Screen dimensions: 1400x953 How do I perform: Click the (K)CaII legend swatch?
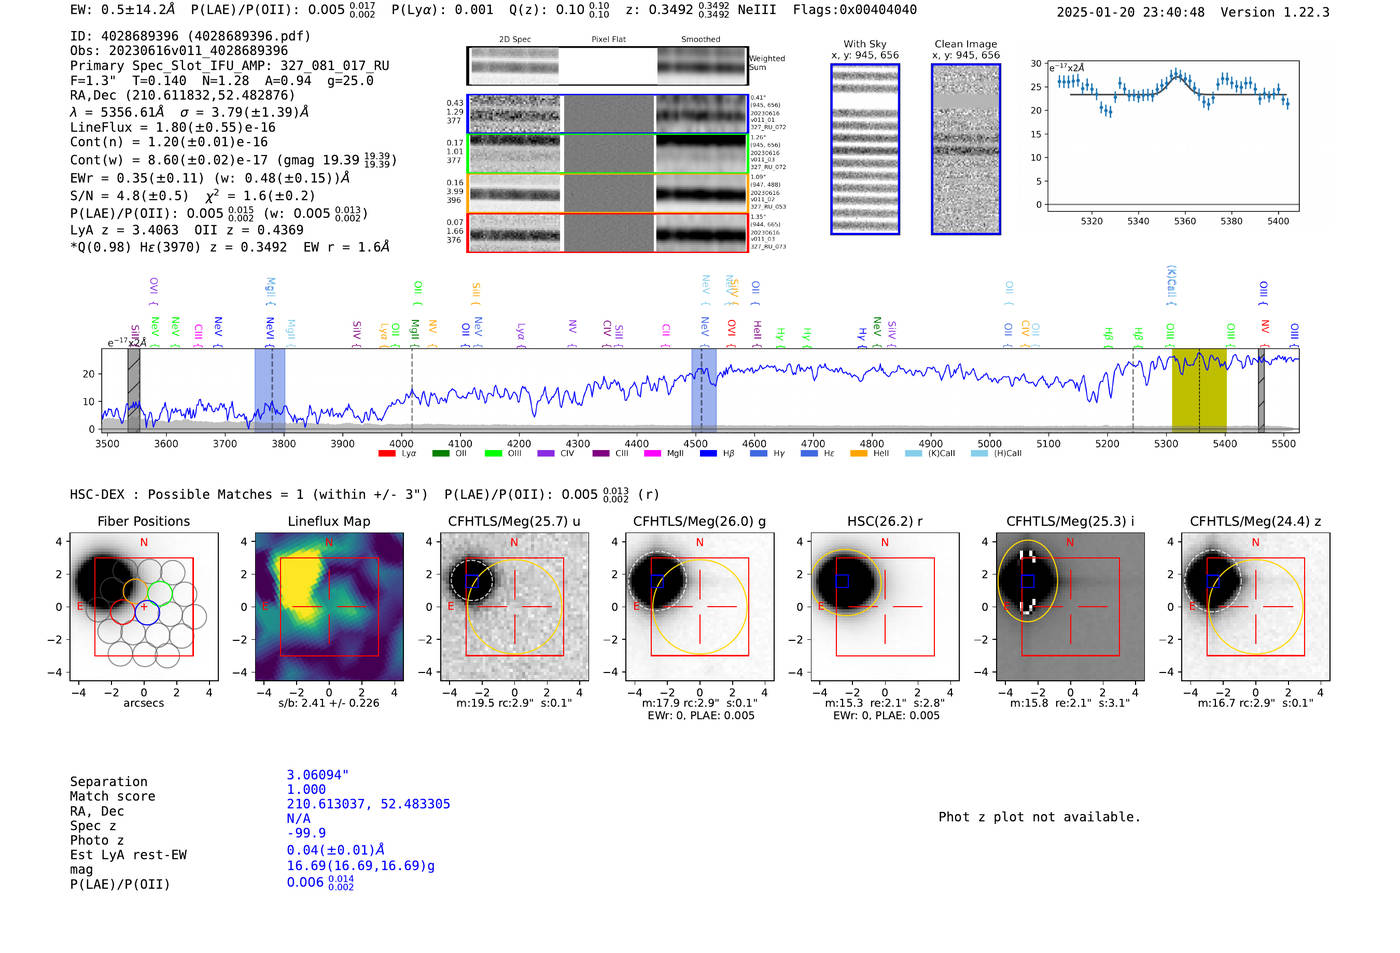(913, 454)
